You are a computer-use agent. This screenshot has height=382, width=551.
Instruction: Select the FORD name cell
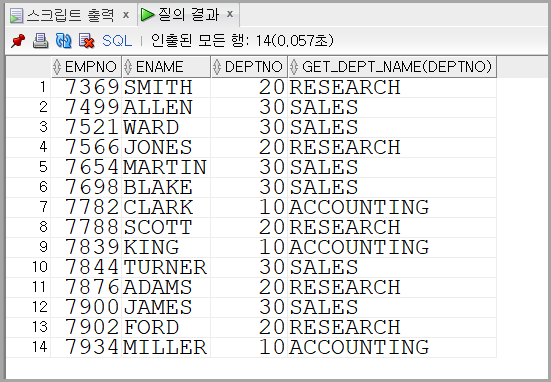[166, 328]
